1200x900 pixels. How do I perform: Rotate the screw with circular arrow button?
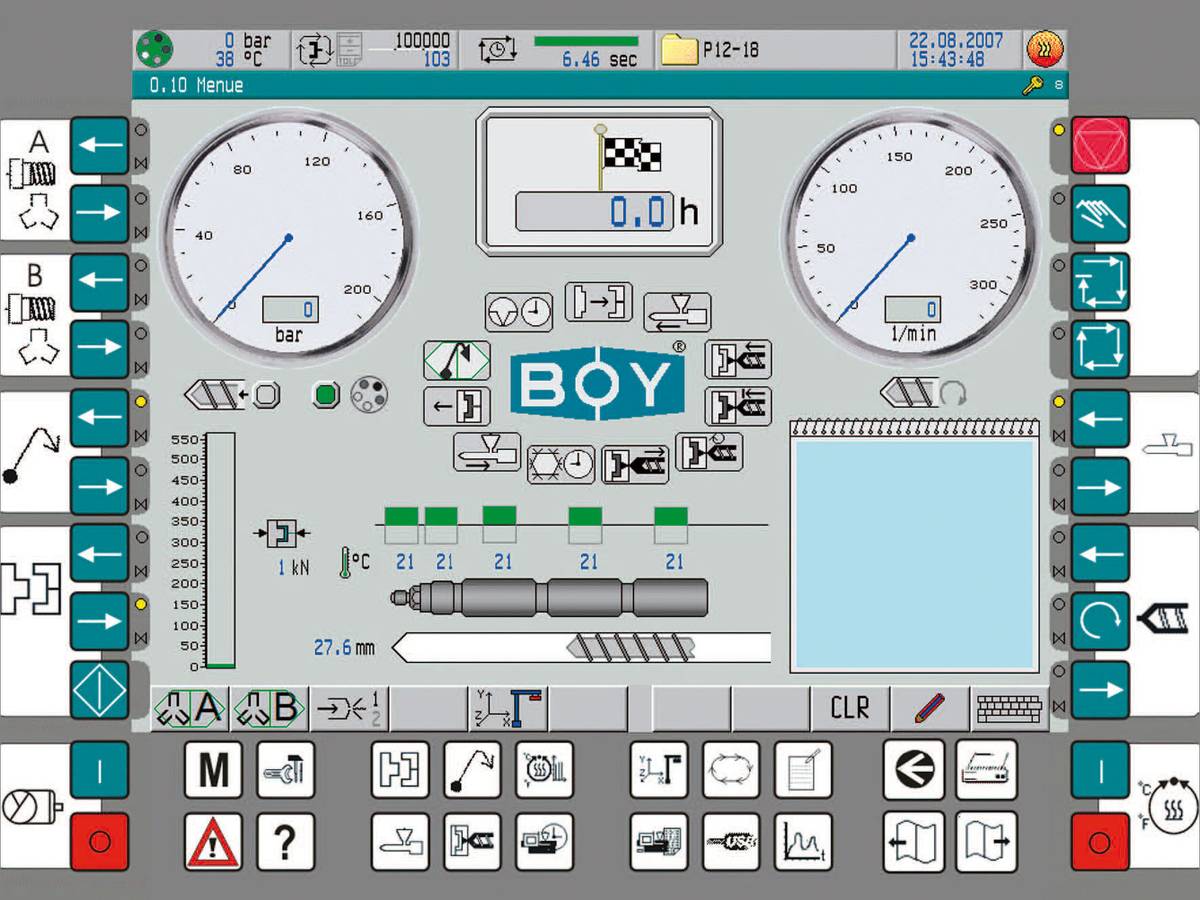(1101, 622)
